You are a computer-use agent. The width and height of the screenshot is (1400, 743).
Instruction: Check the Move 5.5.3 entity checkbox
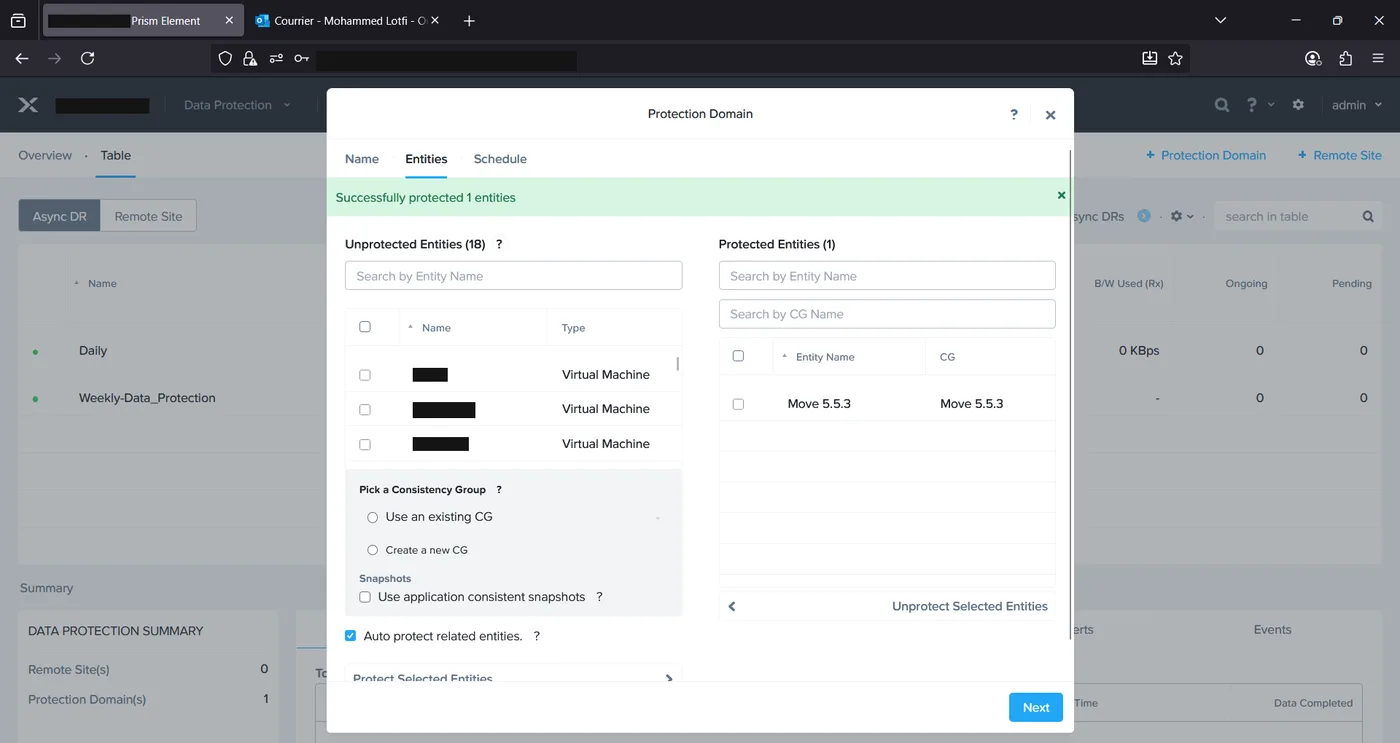[738, 404]
